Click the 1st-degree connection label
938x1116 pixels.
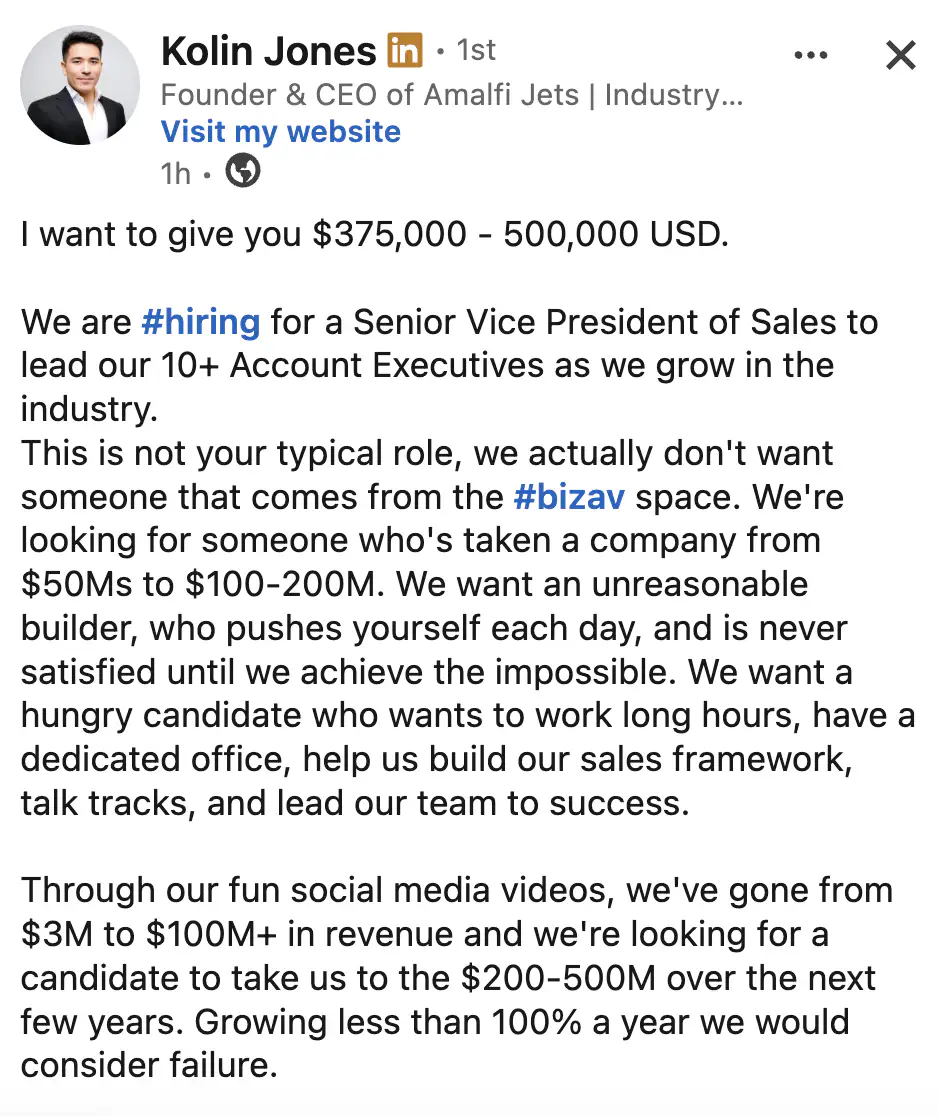pos(476,50)
